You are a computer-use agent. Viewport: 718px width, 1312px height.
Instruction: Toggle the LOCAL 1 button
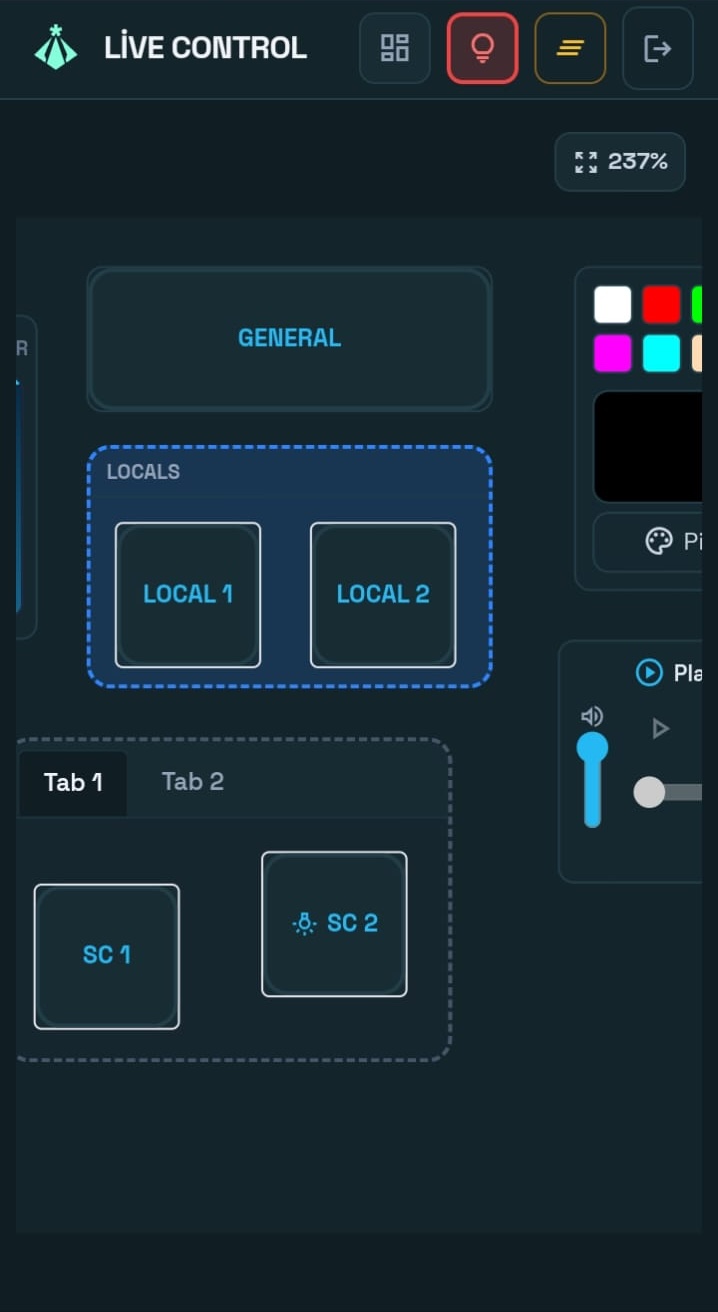(x=188, y=594)
